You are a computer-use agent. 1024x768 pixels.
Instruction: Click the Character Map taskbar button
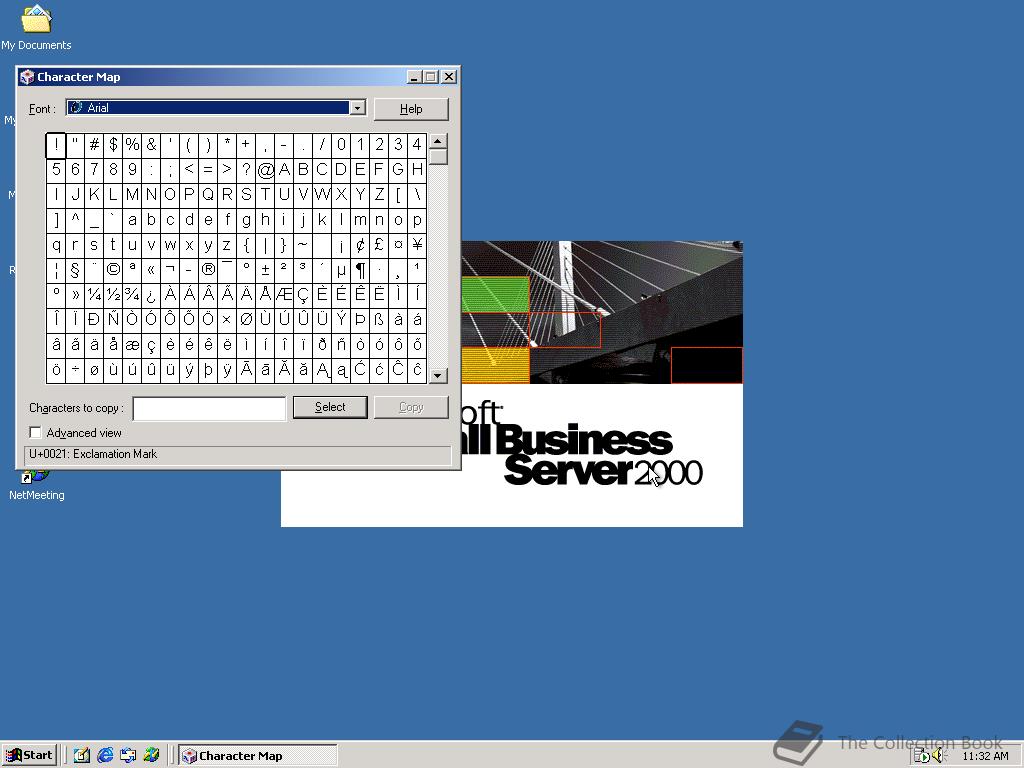pyautogui.click(x=258, y=756)
